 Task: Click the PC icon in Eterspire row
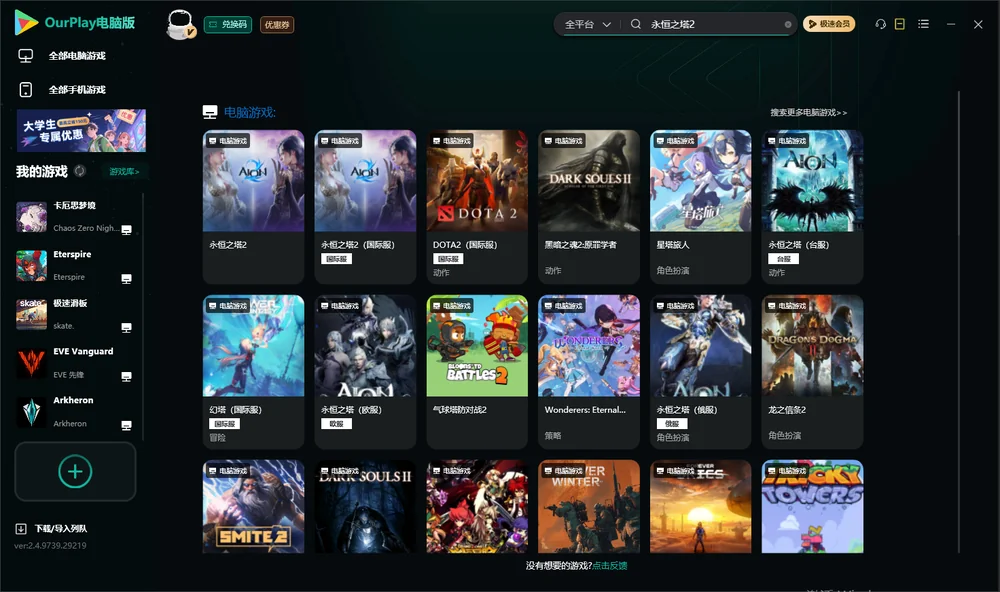pos(126,279)
